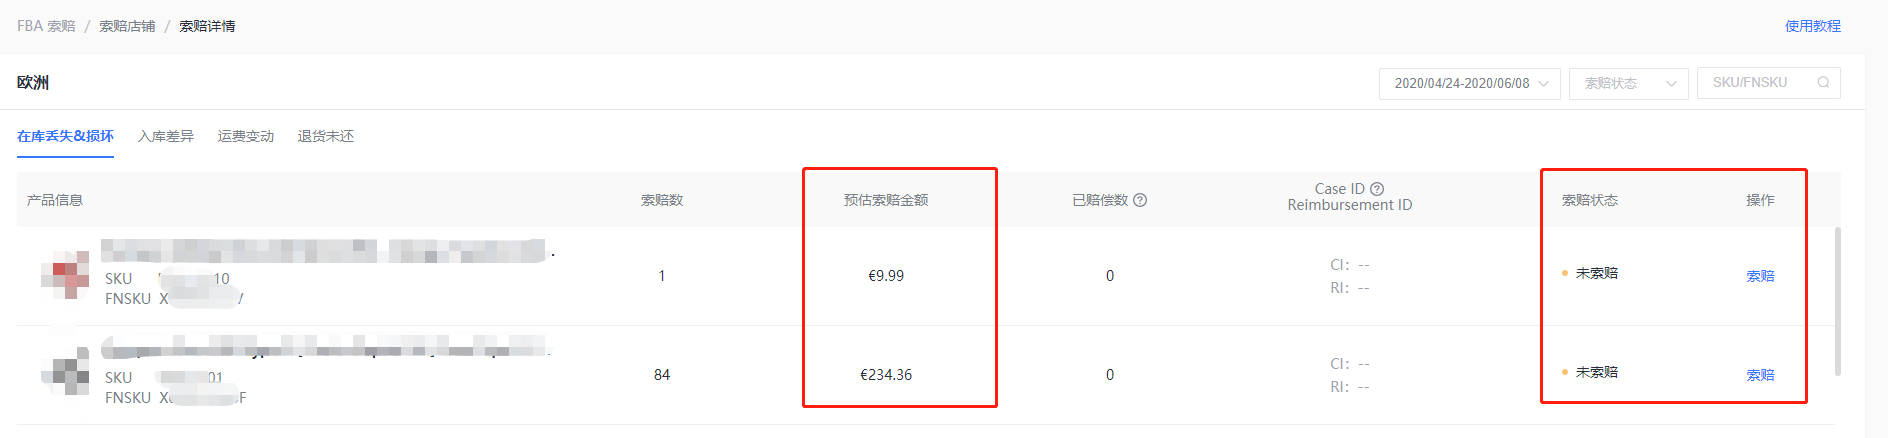Navigate to 索赔店铺 breadcrumb
The width and height of the screenshot is (1888, 438).
tap(127, 26)
